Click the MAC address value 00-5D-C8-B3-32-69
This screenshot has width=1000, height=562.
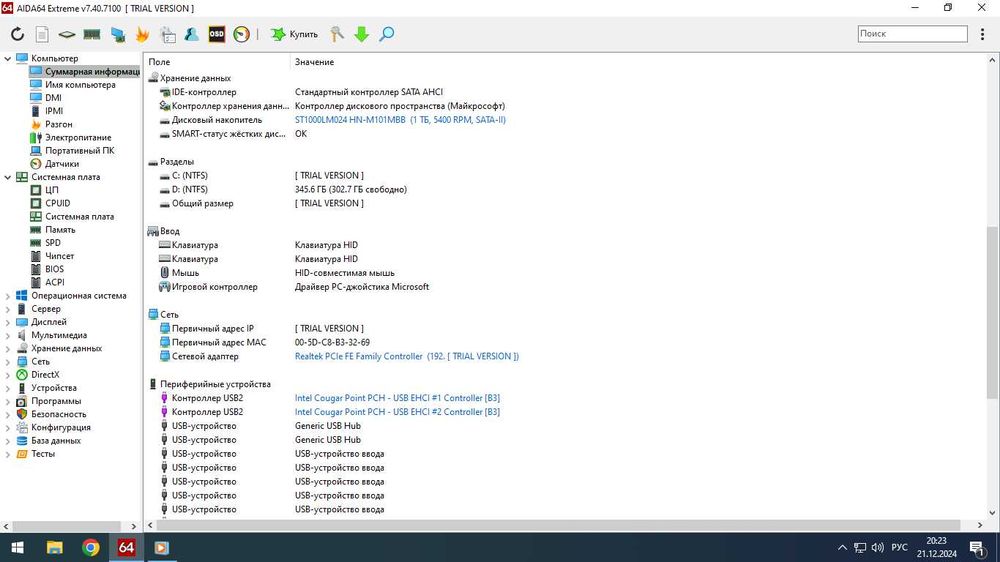(332, 343)
